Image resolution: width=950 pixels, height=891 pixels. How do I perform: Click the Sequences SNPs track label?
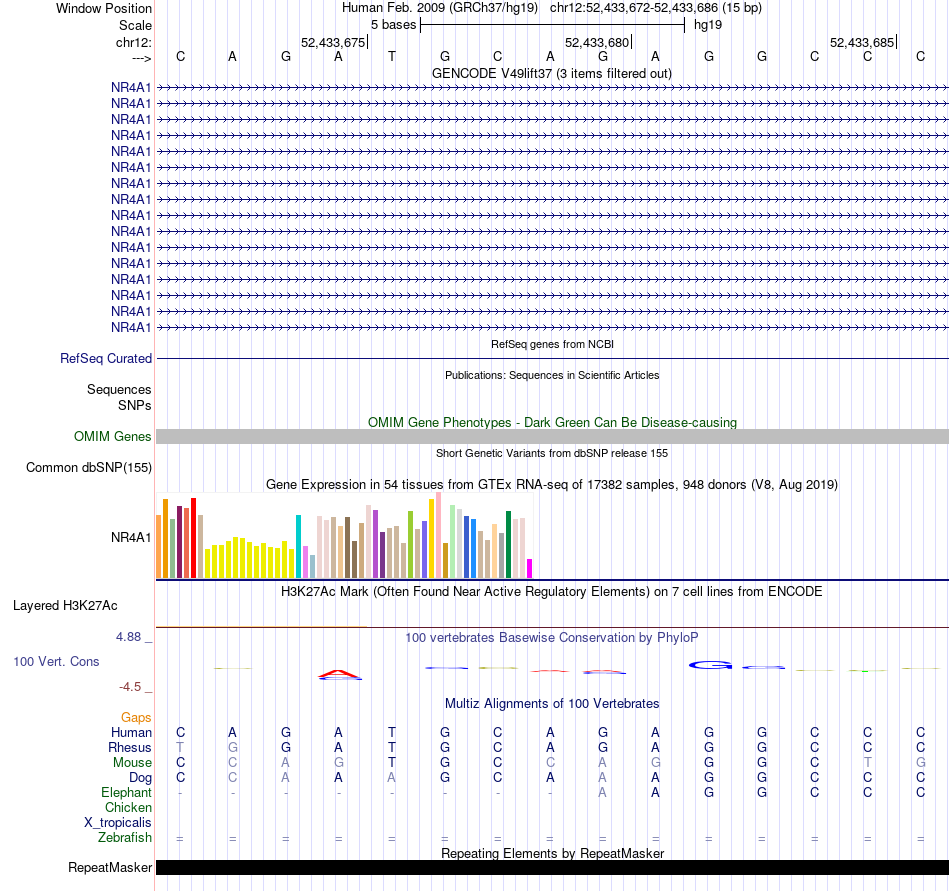[x=119, y=397]
